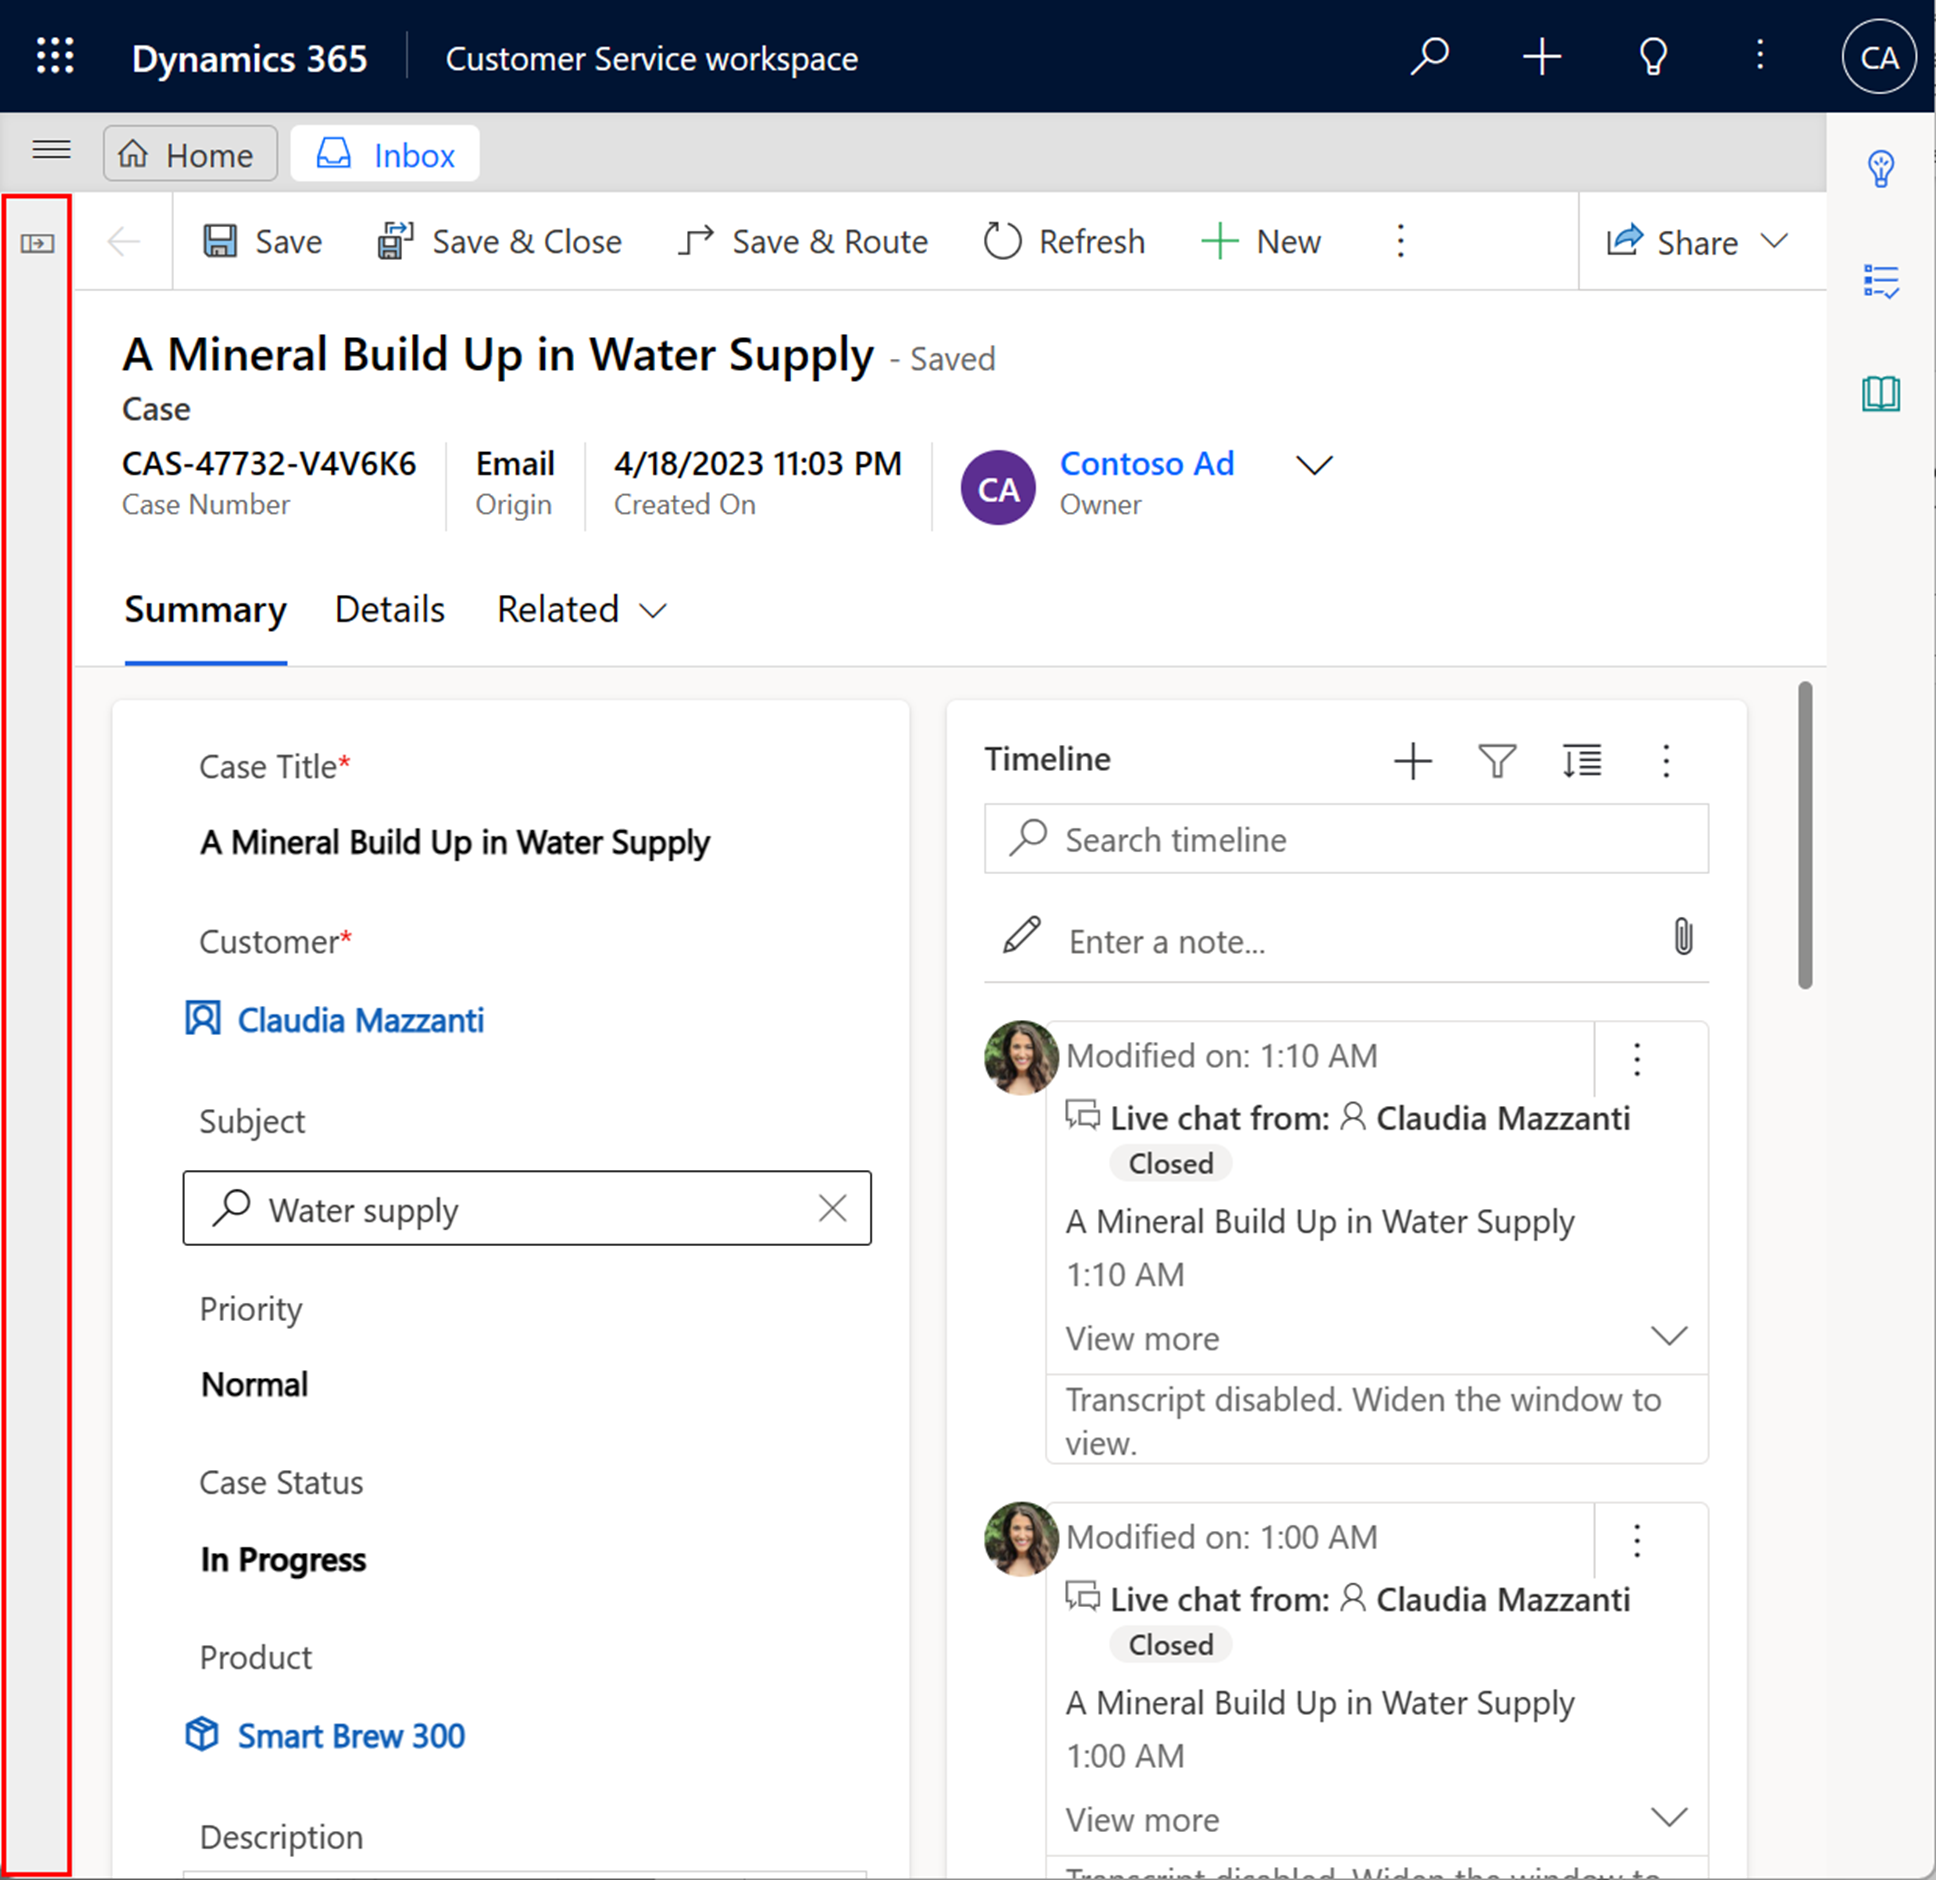1936x1880 pixels.
Task: Click Save & Close
Action: coord(499,241)
